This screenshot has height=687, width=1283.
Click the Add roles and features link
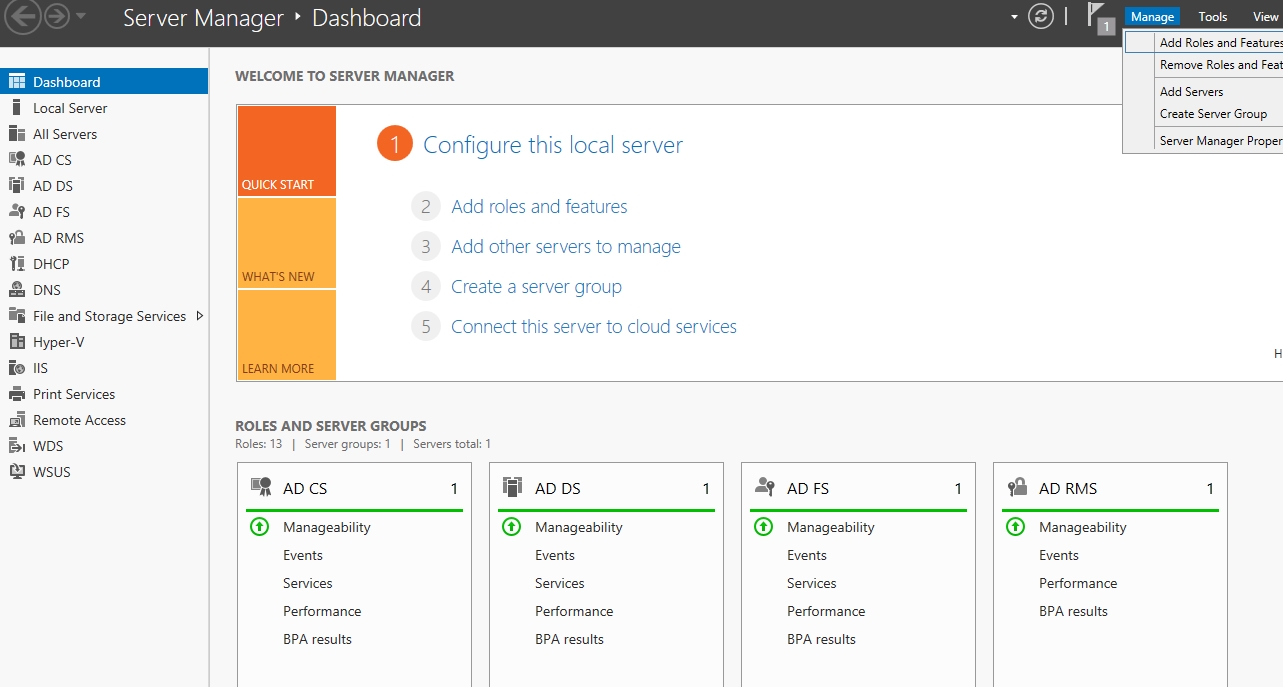point(539,207)
